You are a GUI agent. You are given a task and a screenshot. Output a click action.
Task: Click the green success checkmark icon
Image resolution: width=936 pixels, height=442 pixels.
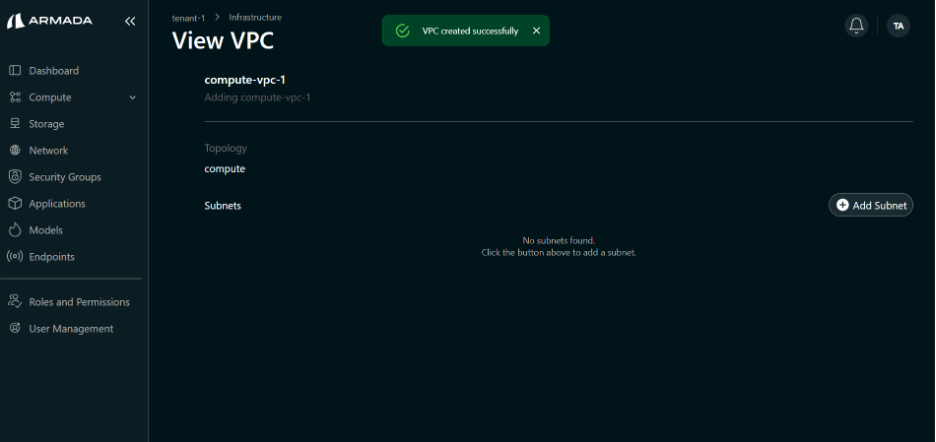coord(403,30)
